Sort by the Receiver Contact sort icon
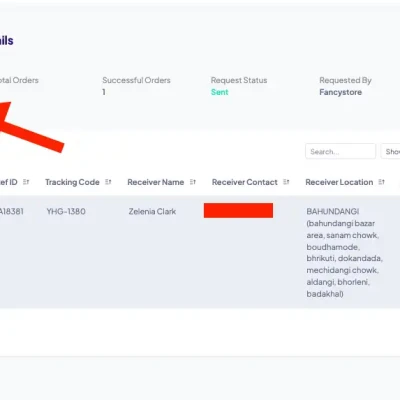 click(x=286, y=182)
